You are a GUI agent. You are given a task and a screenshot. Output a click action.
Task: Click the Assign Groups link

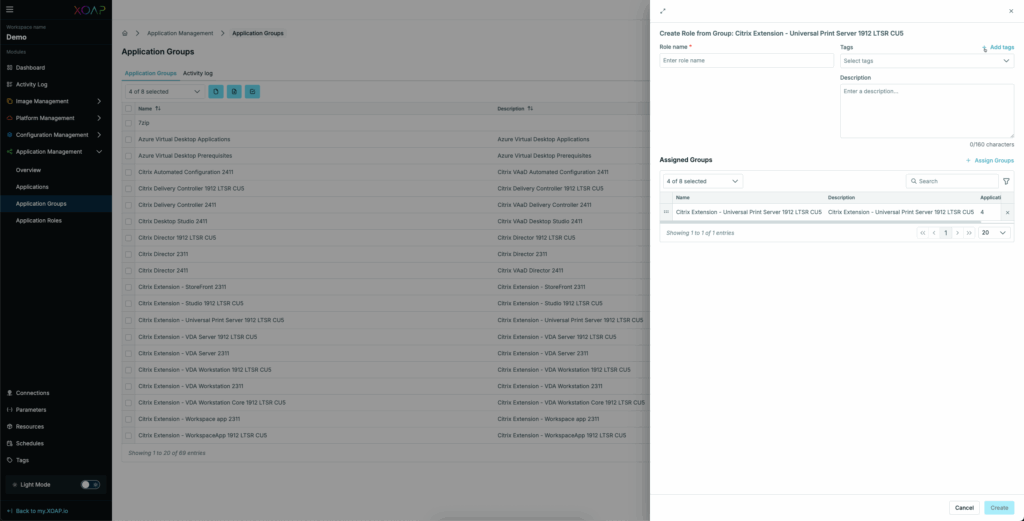(x=990, y=160)
